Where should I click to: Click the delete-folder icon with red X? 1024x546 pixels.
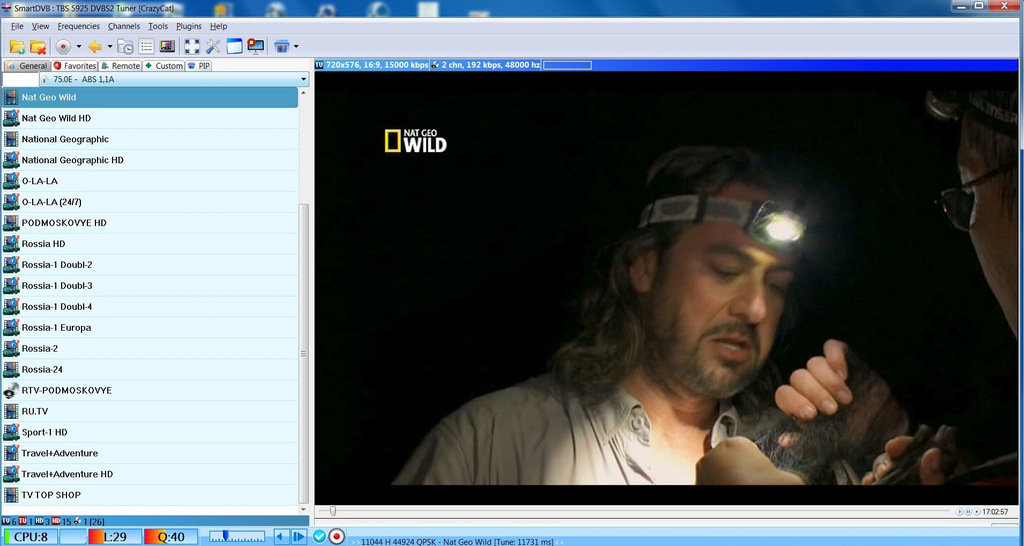point(38,46)
